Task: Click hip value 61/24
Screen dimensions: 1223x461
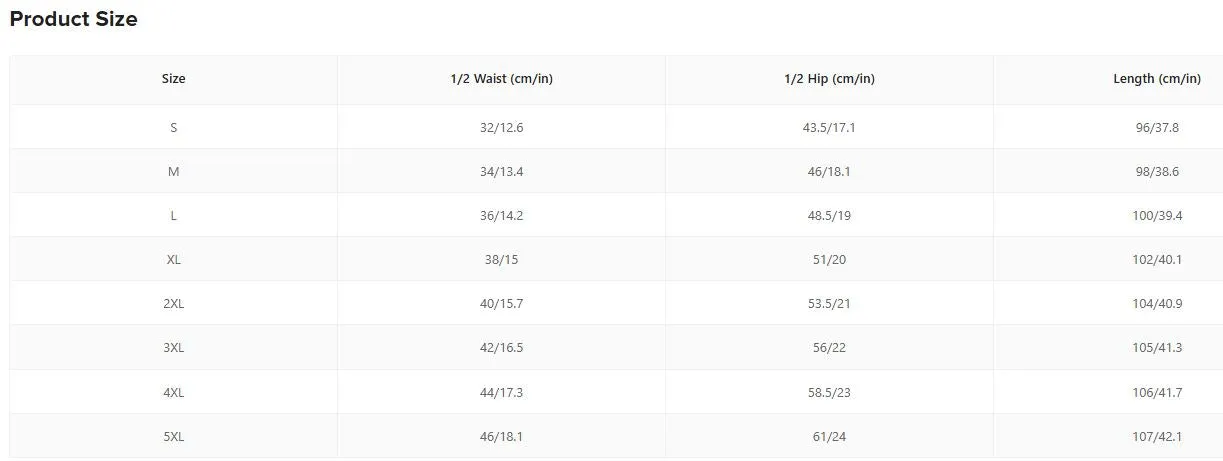Action: (x=829, y=437)
